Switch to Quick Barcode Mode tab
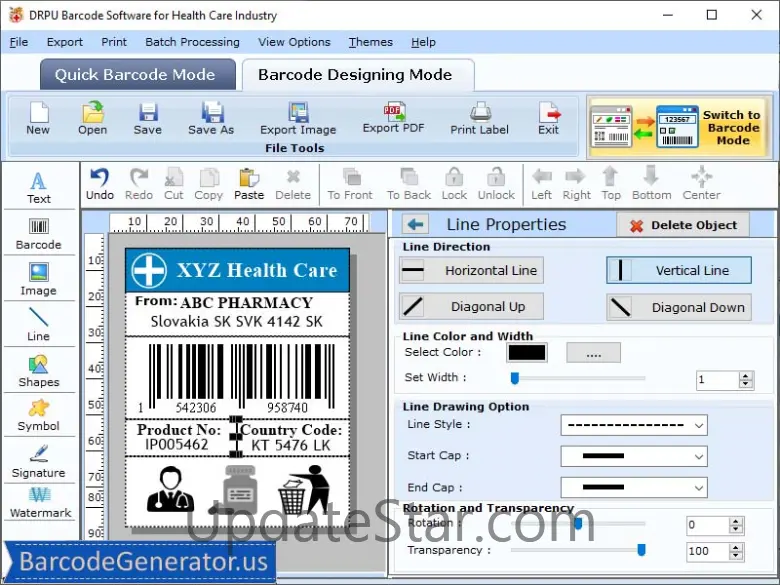This screenshot has height=585, width=780. pyautogui.click(x=137, y=75)
